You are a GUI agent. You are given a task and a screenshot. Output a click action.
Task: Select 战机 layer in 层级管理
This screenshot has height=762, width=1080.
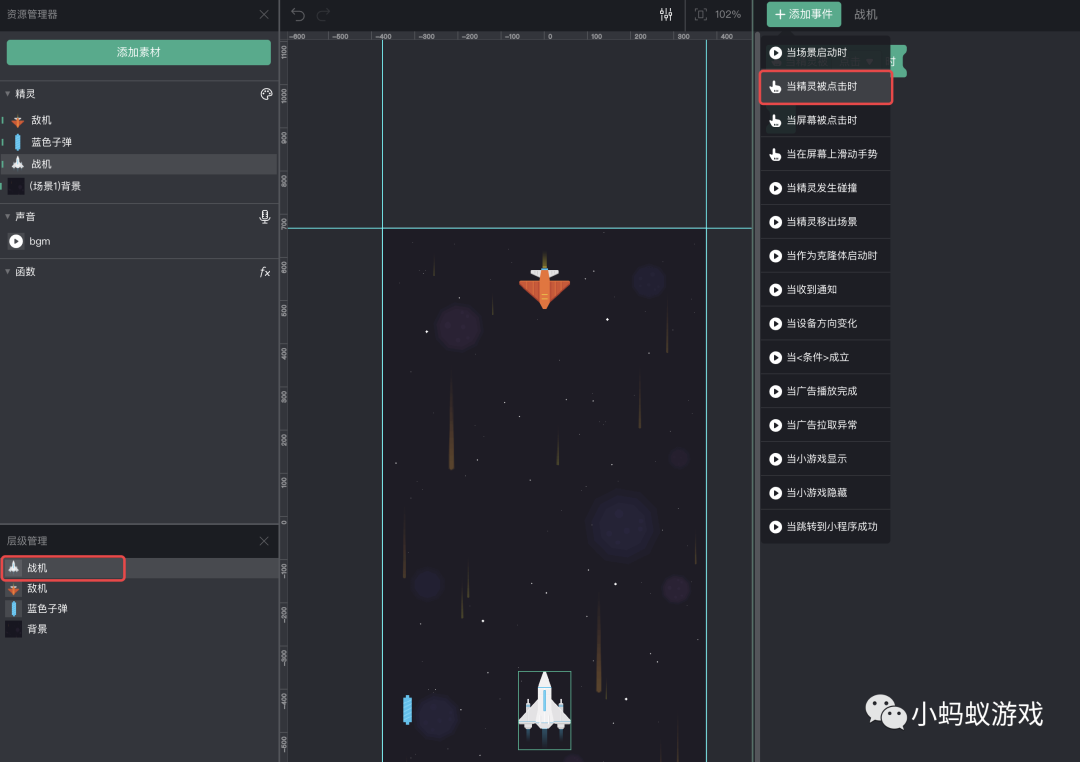[x=139, y=568]
